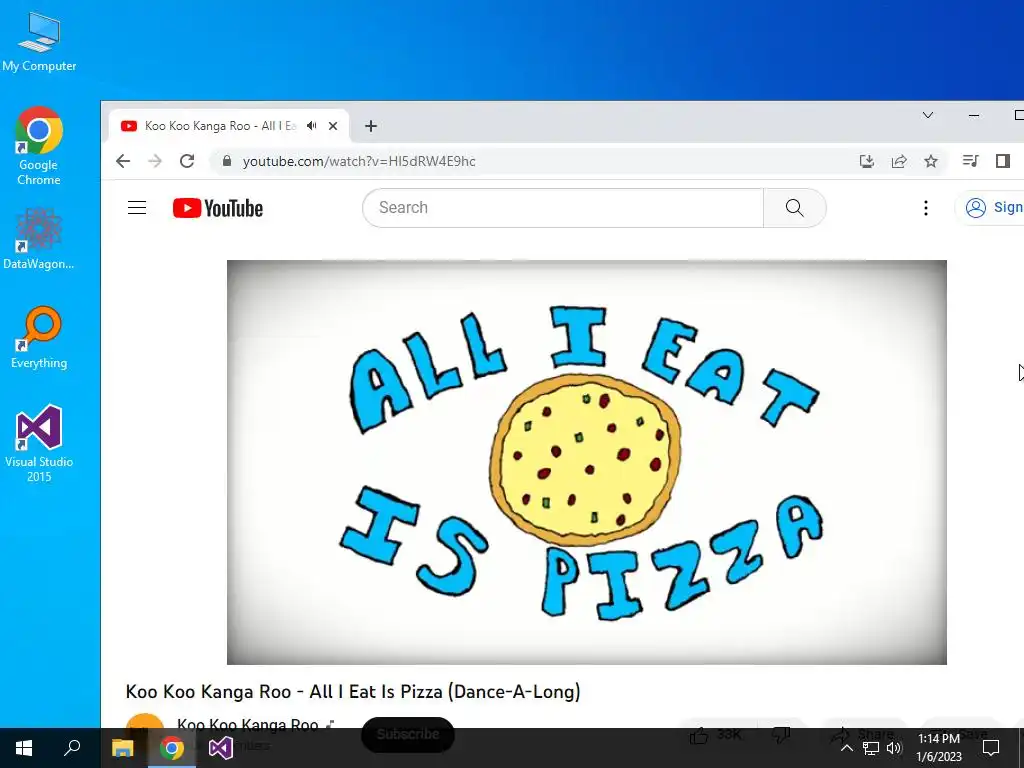The width and height of the screenshot is (1024, 768).
Task: Reload the YouTube page
Action: [x=187, y=161]
